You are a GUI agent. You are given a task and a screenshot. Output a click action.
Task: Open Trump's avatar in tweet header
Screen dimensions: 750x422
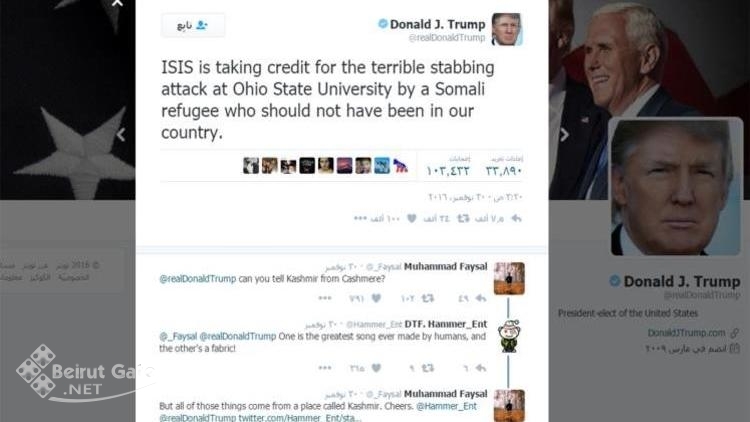(507, 29)
